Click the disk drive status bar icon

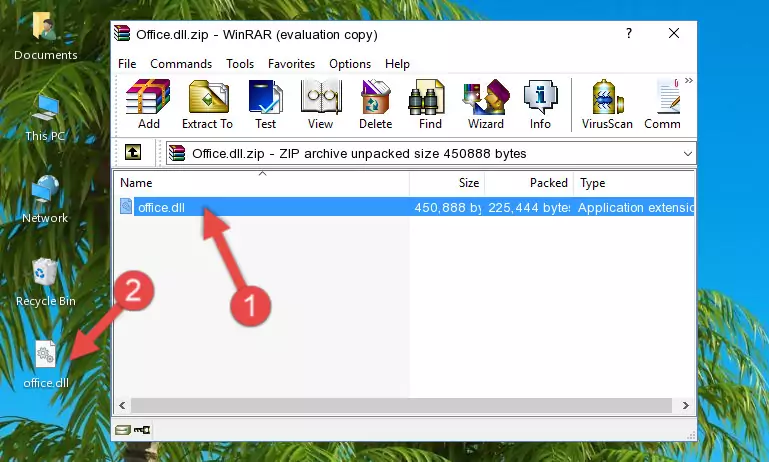point(123,430)
